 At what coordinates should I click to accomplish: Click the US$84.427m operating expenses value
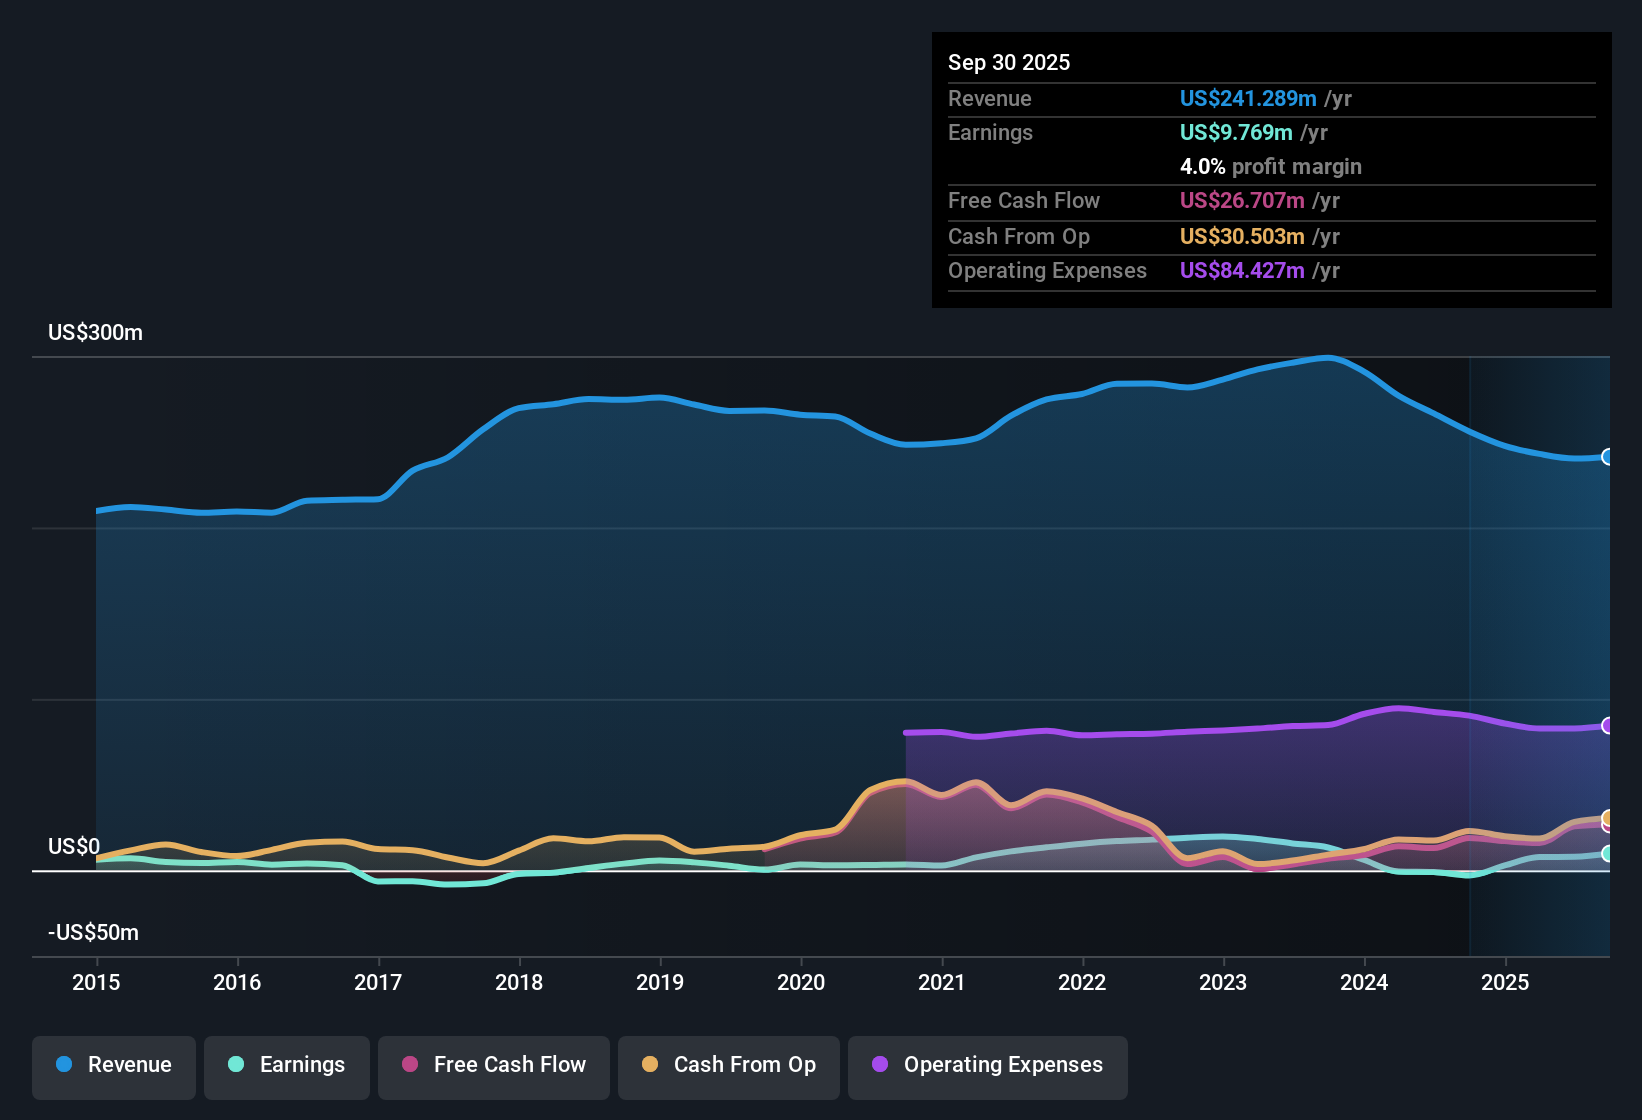tap(1242, 271)
